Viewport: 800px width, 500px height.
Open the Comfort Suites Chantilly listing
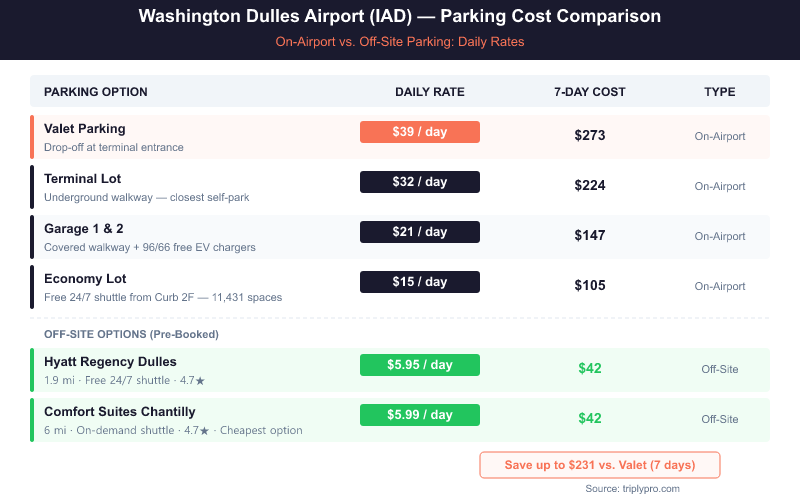120,412
